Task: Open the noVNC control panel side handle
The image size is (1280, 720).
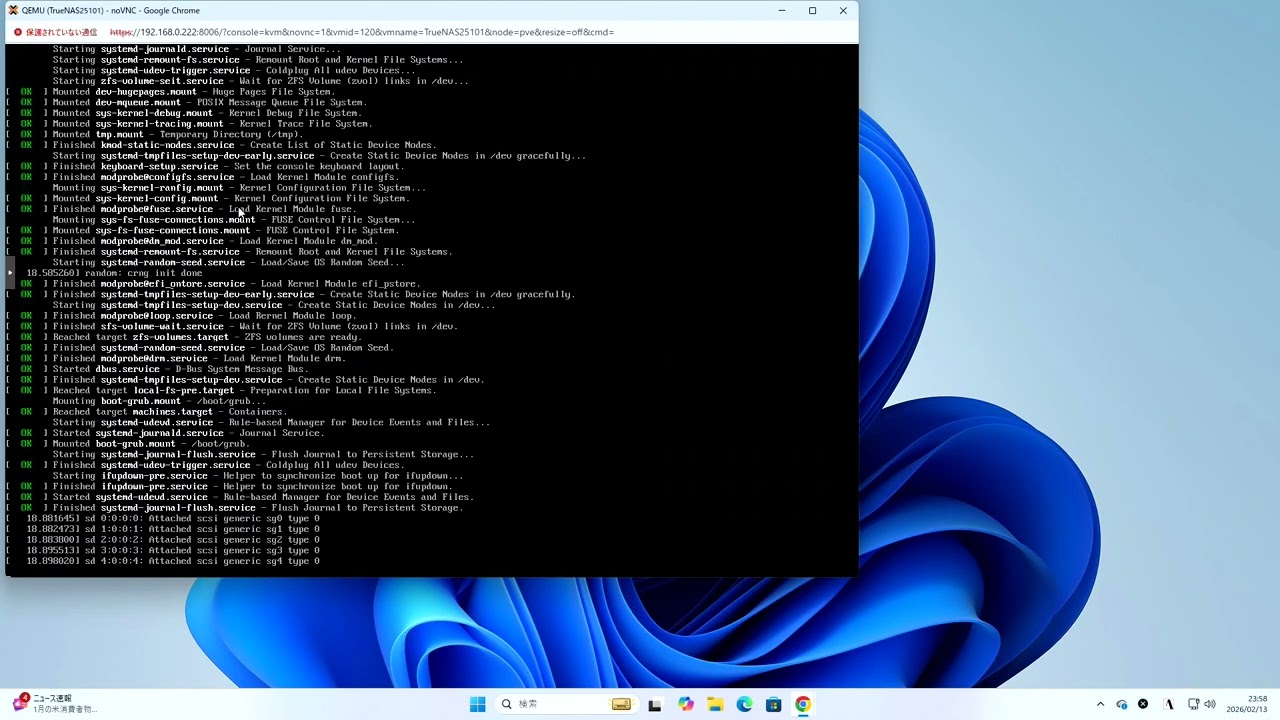Action: (10, 272)
